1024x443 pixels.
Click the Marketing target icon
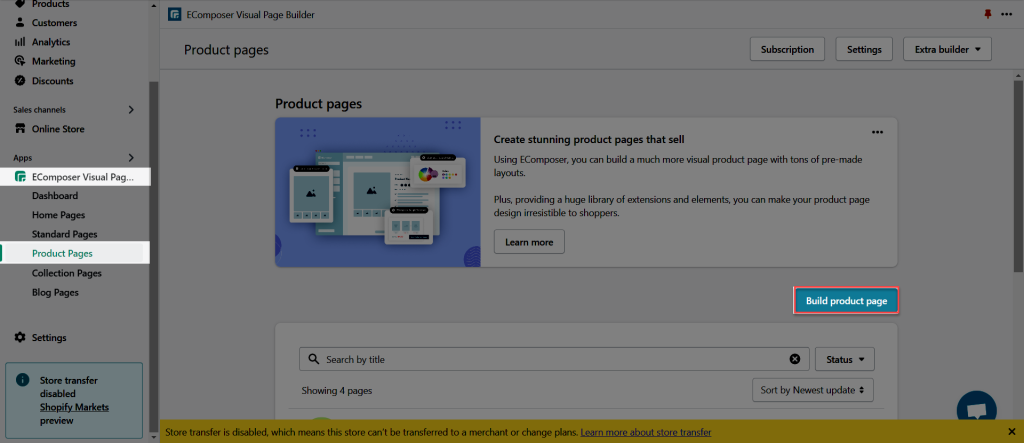pyautogui.click(x=20, y=61)
